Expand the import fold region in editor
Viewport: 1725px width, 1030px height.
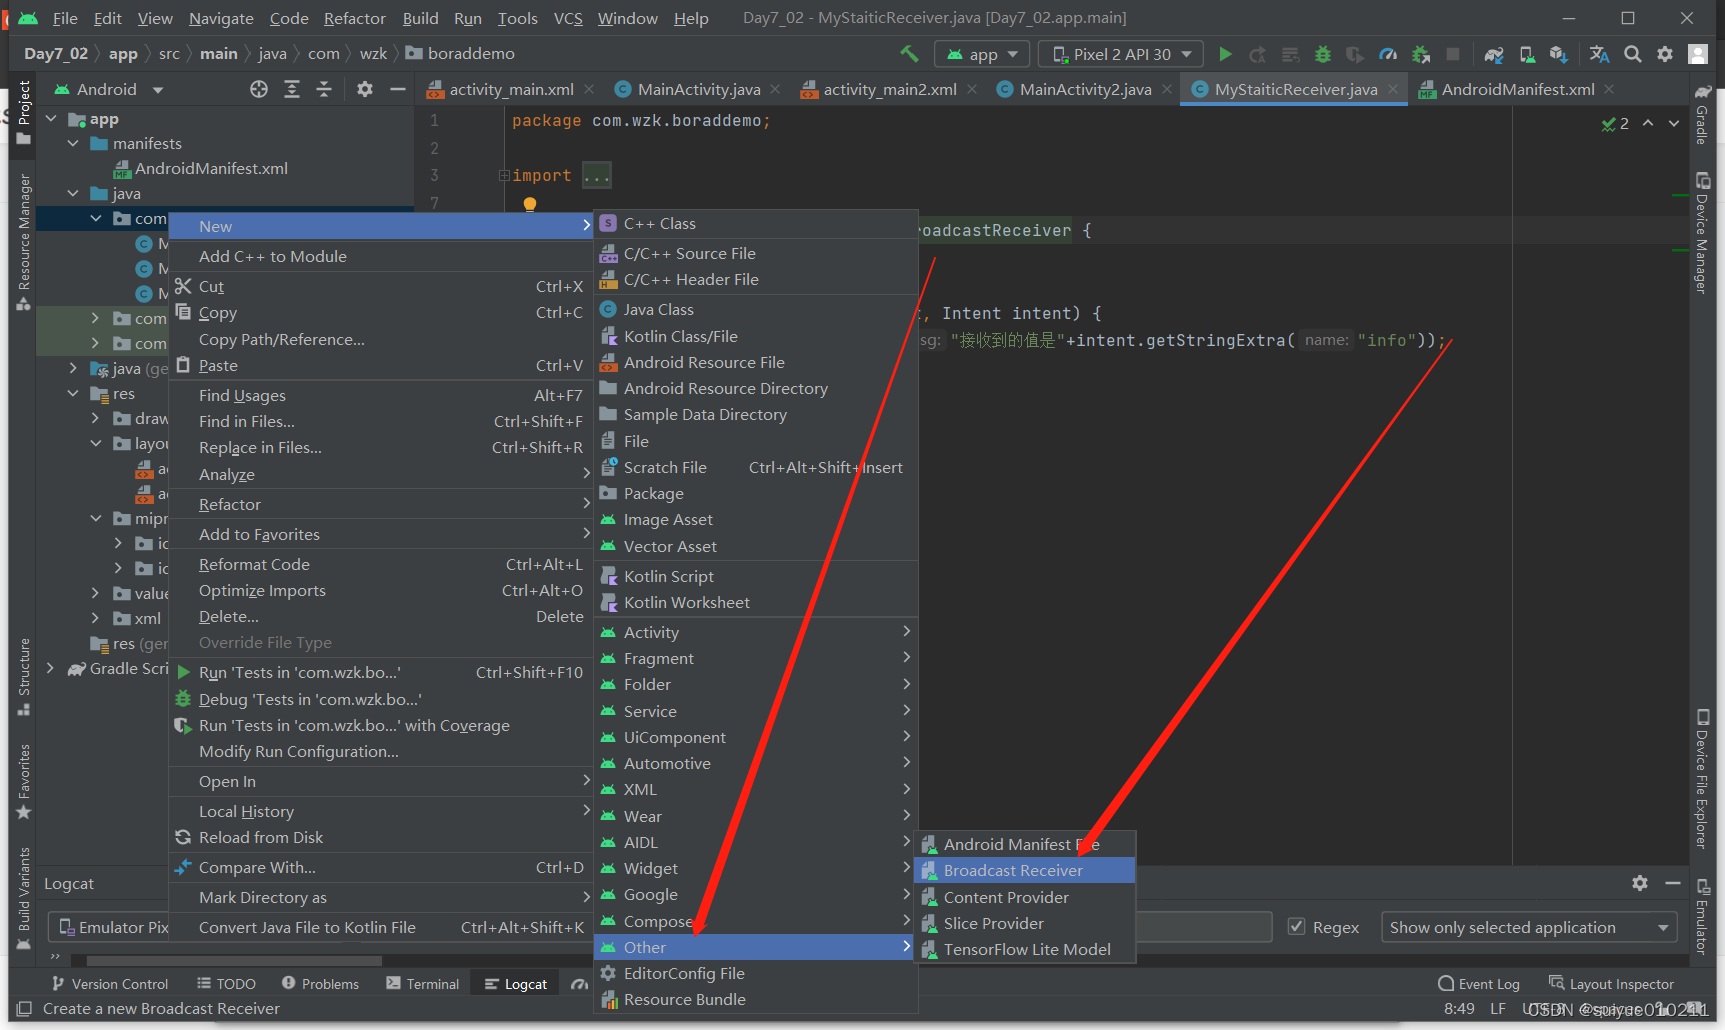coord(505,176)
